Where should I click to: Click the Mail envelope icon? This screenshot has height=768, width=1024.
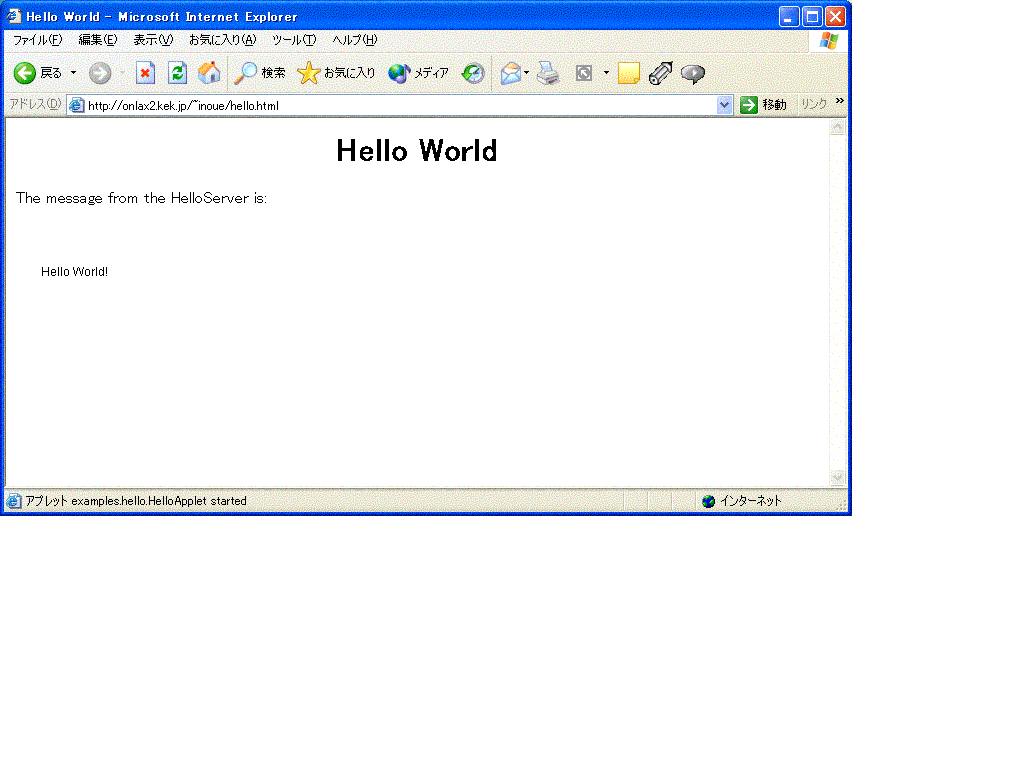pyautogui.click(x=511, y=73)
